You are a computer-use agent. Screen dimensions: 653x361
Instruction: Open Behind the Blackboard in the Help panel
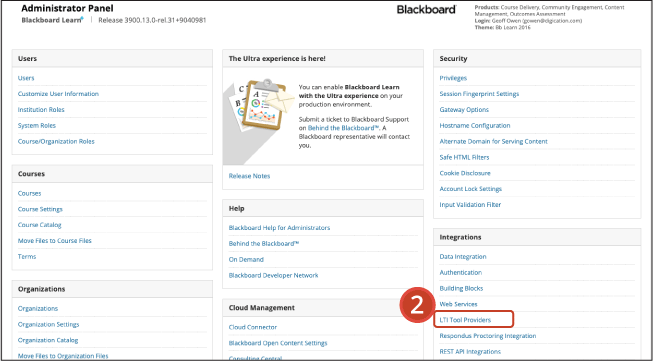coord(264,244)
